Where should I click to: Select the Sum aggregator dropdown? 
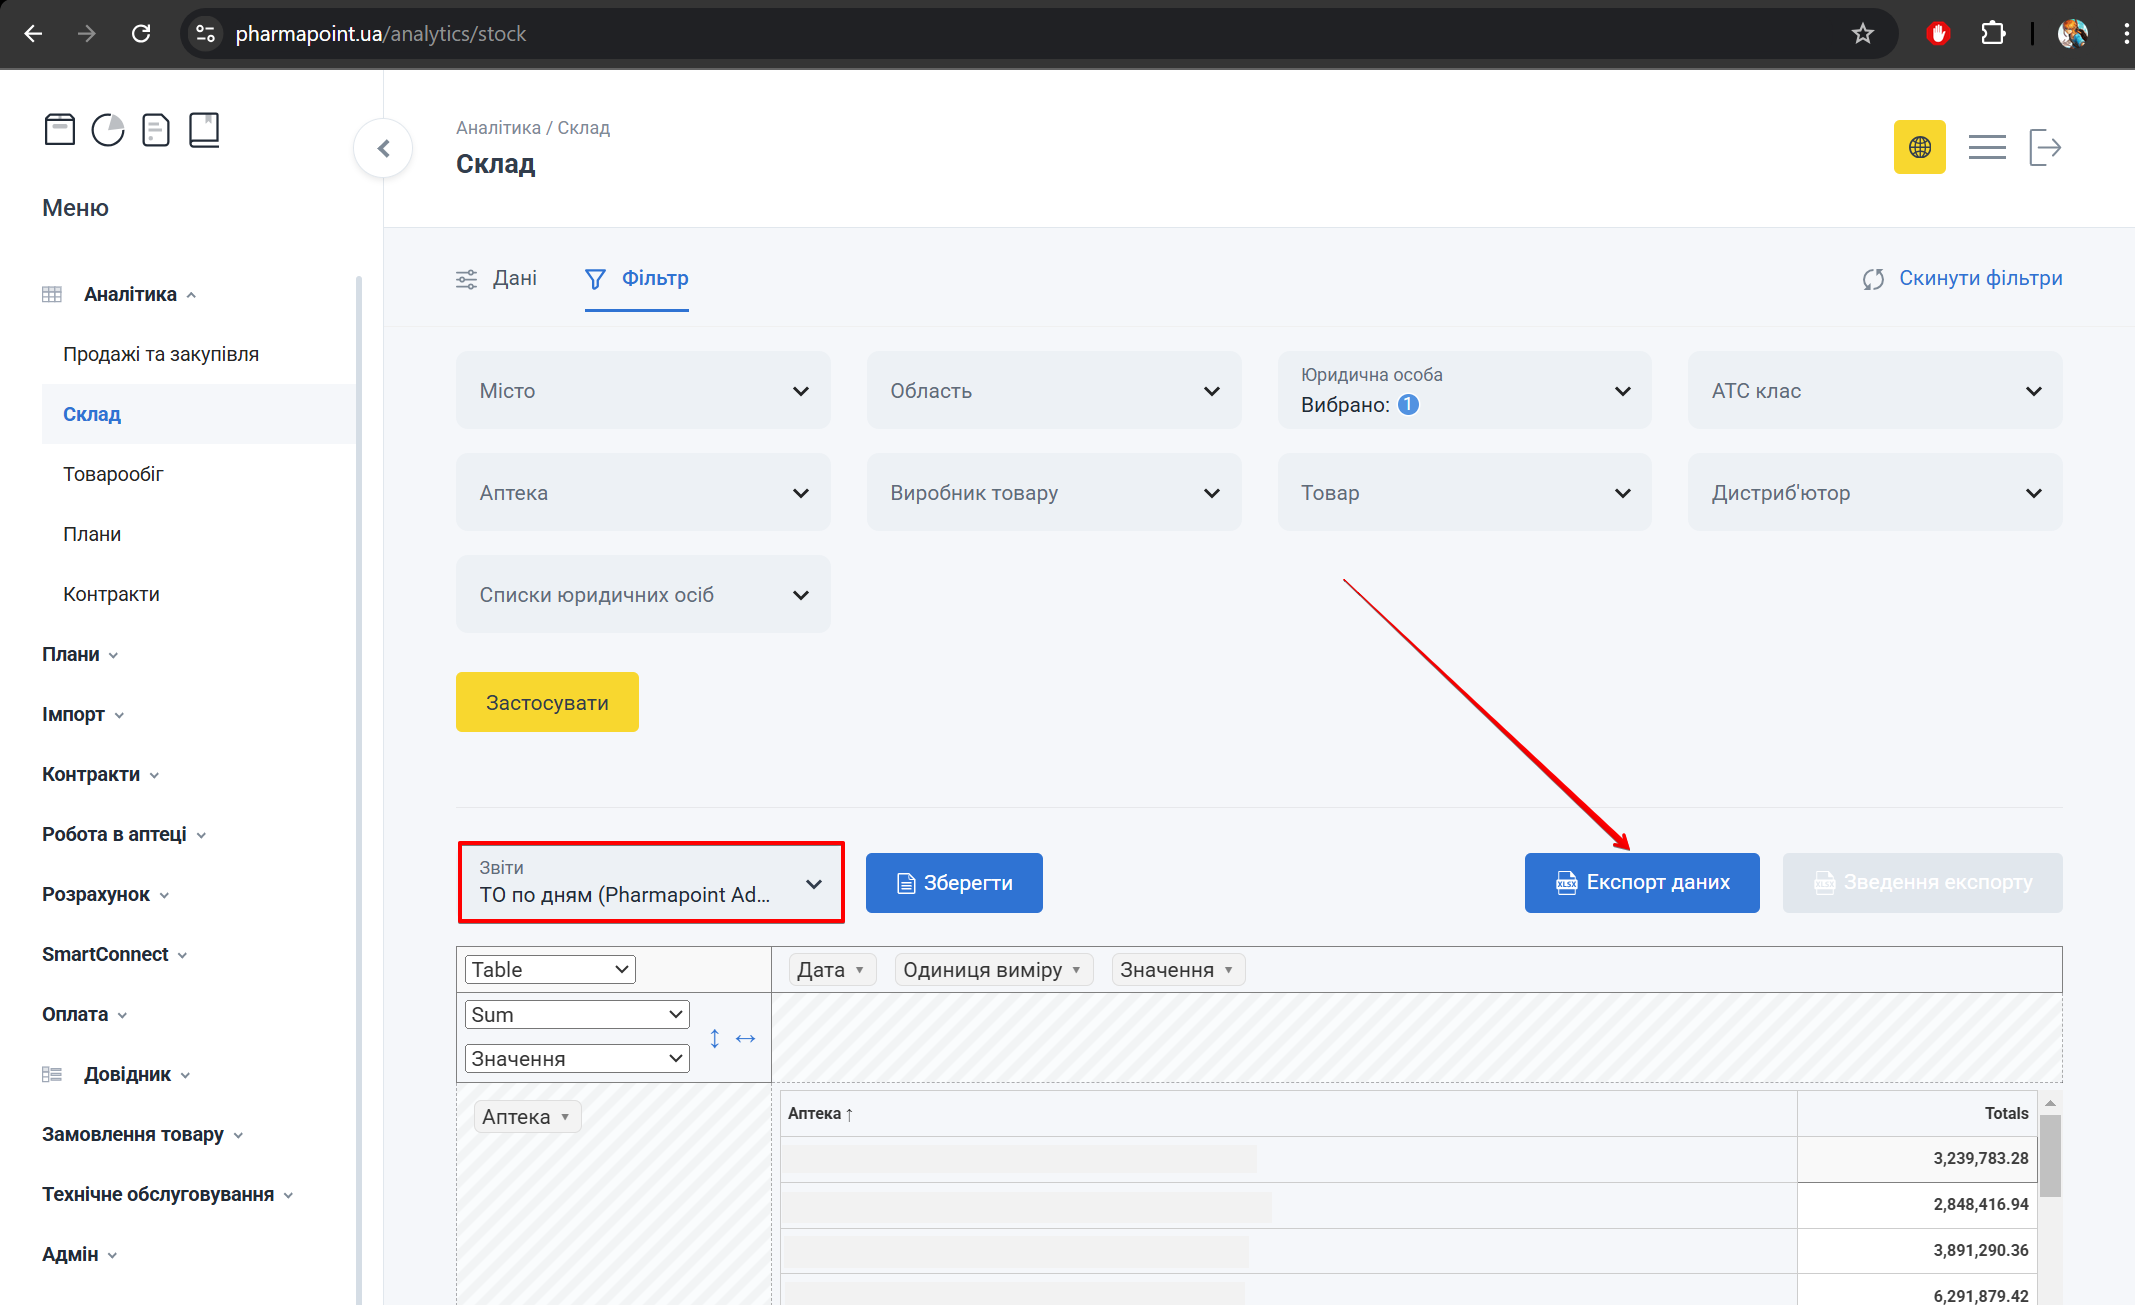pos(577,1015)
